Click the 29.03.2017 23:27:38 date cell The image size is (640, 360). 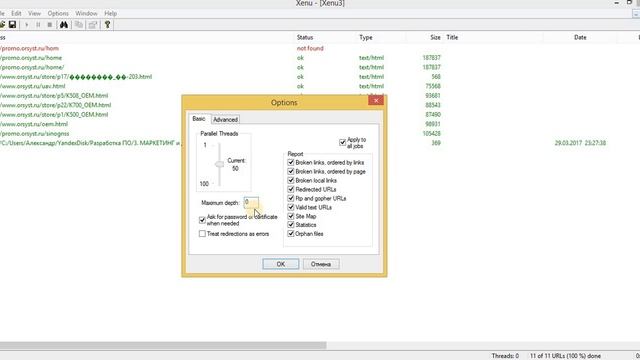580,143
